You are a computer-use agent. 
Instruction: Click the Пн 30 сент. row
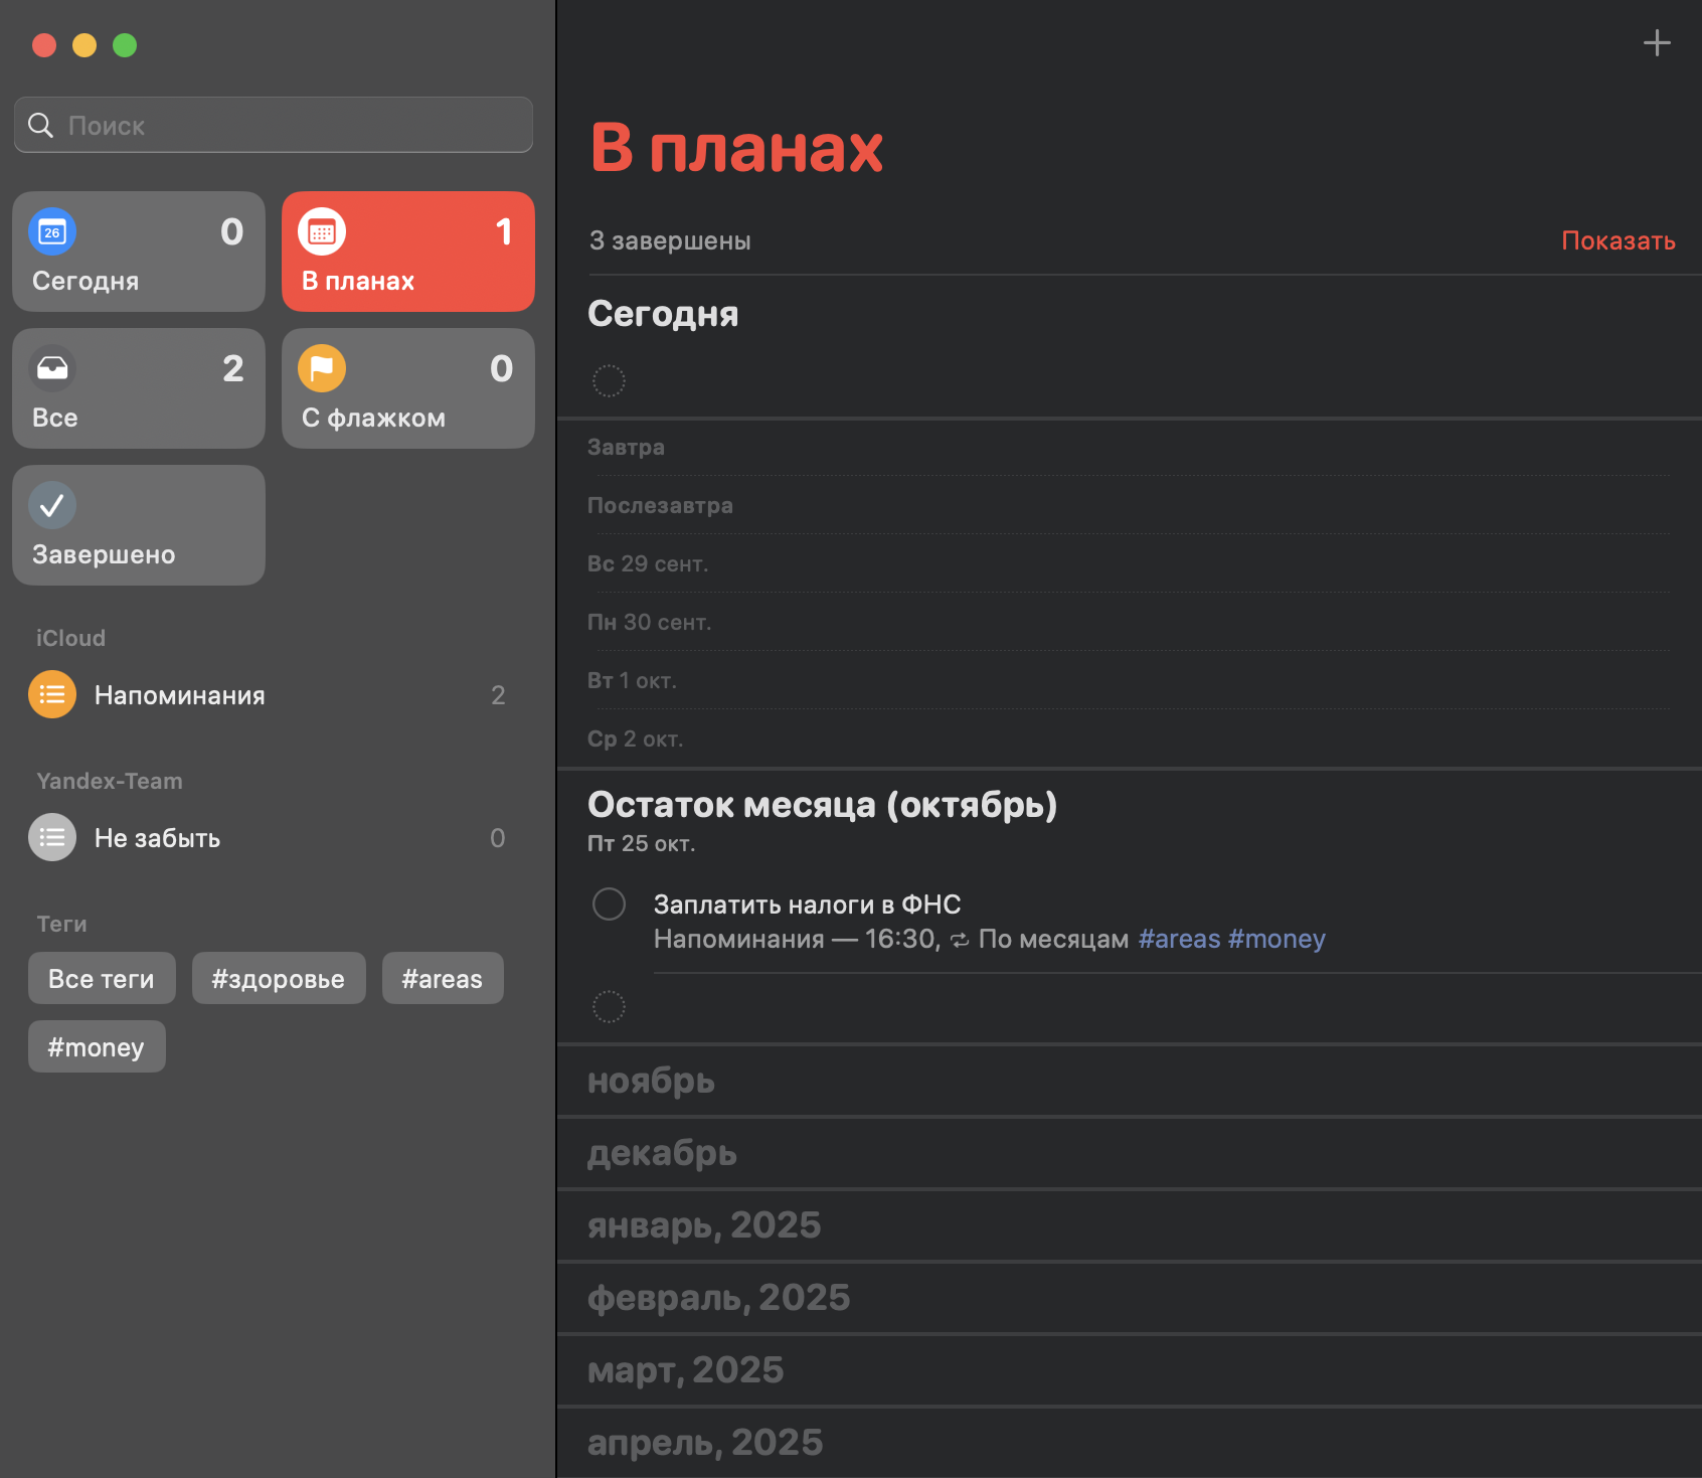pyautogui.click(x=1129, y=622)
